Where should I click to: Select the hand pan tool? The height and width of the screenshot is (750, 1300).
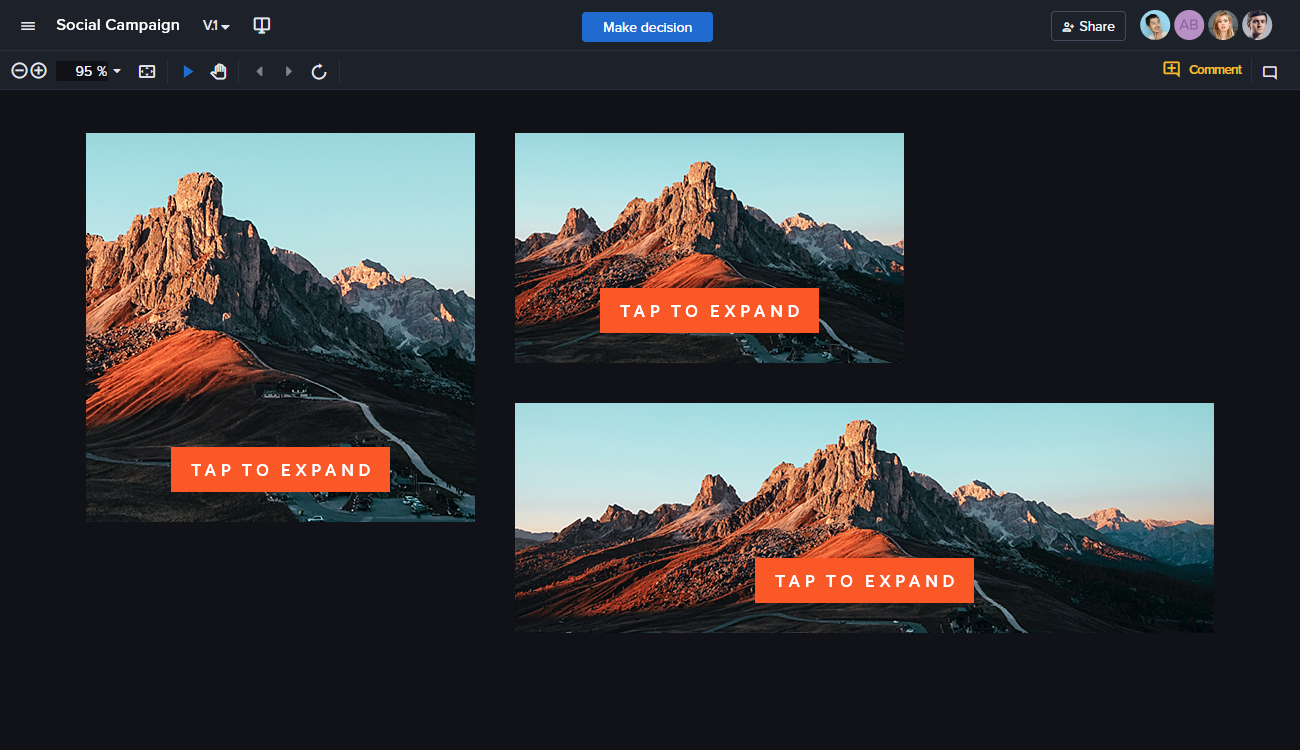[218, 72]
